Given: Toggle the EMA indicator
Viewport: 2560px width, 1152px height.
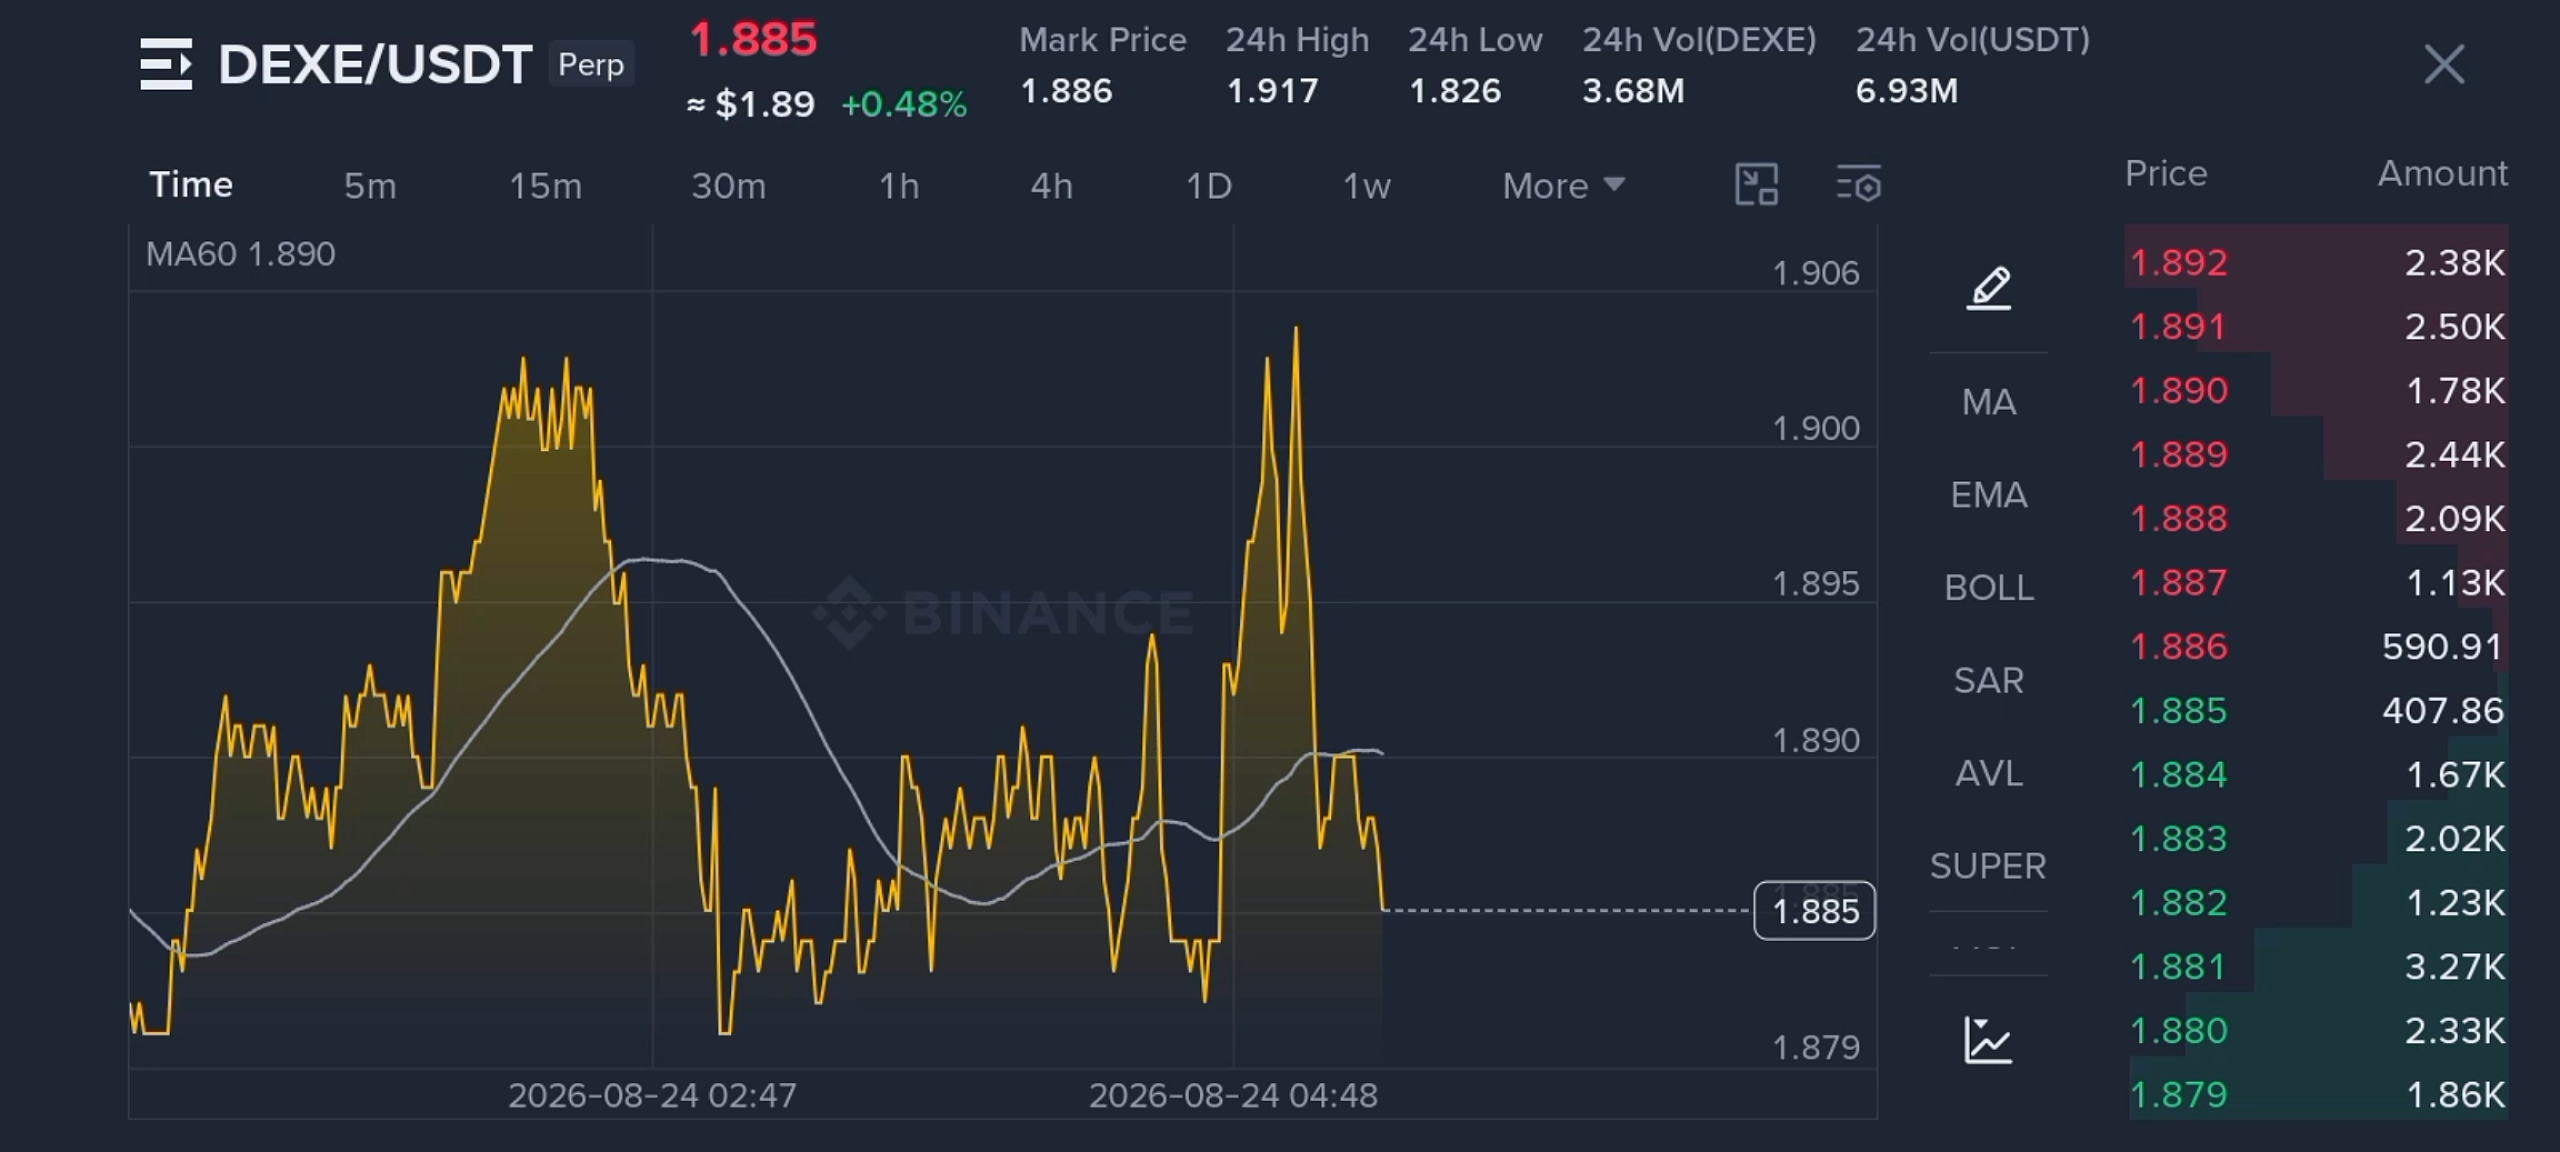Looking at the screenshot, I should click(1989, 495).
